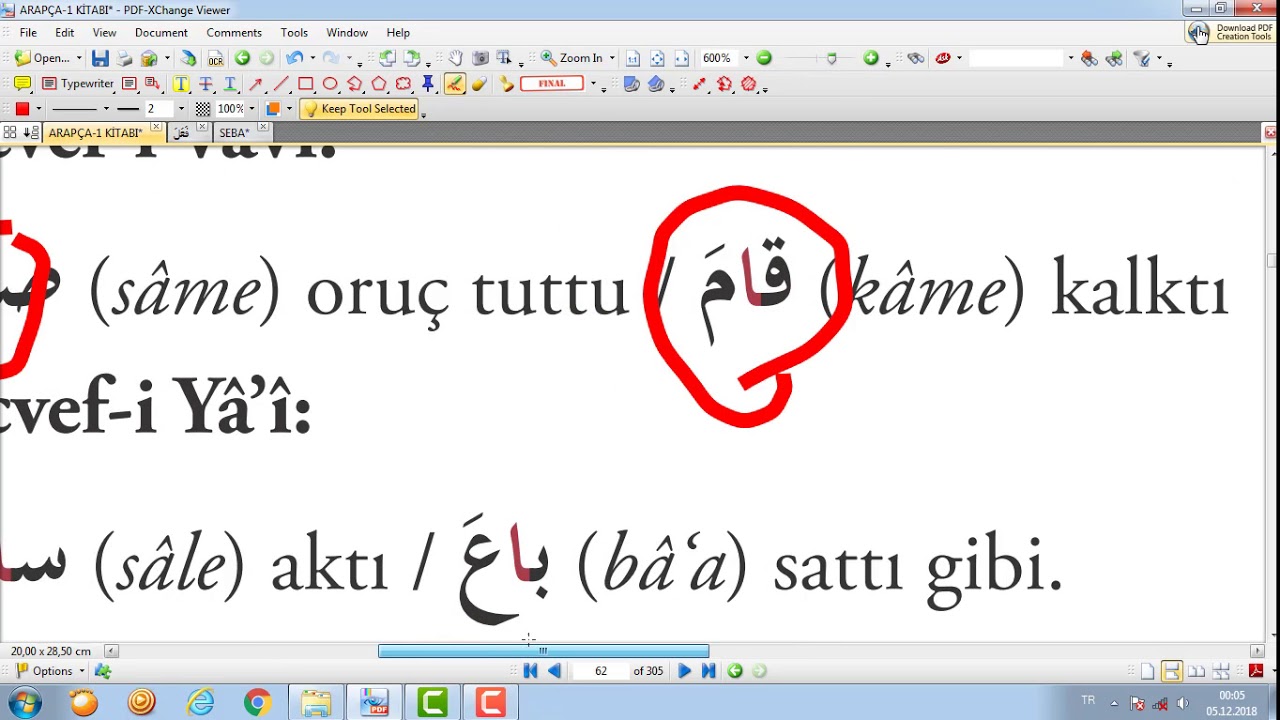Toggle Fit Page zoom button
Screen dimensions: 1280x720
tap(657, 58)
